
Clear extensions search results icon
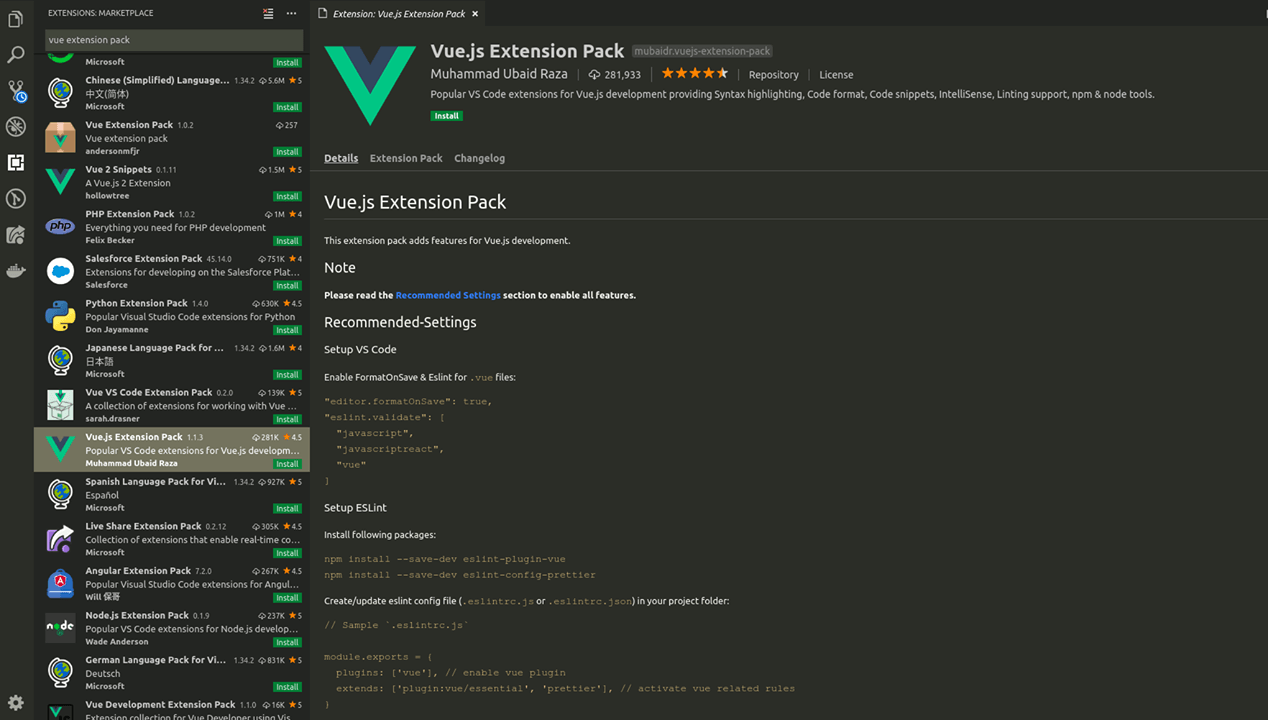268,13
